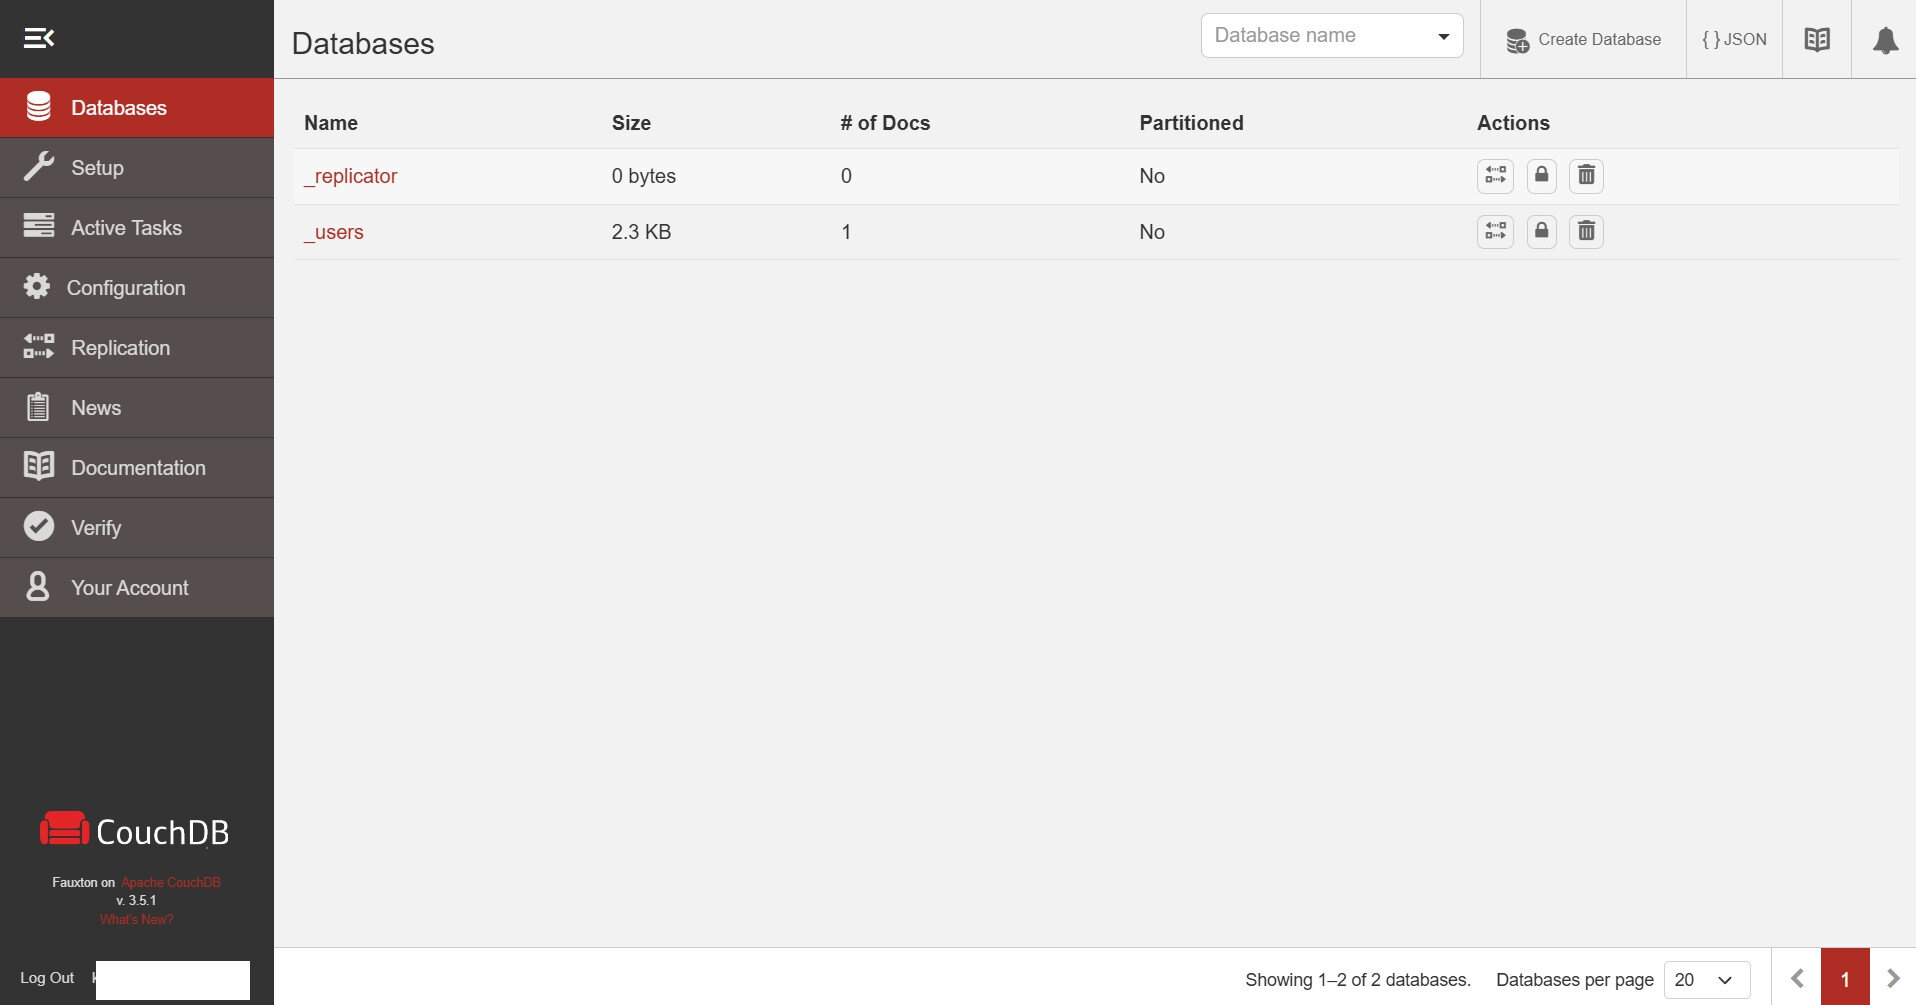This screenshot has height=1005, width=1916.
Task: Delete the _replicator database via trash icon
Action: [x=1586, y=176]
